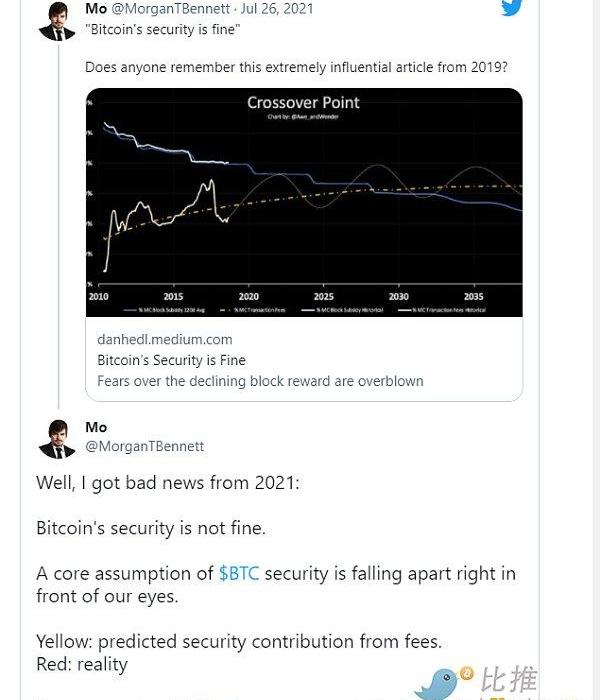
Task: Open the $BTC cashtag link
Action: coord(238,573)
